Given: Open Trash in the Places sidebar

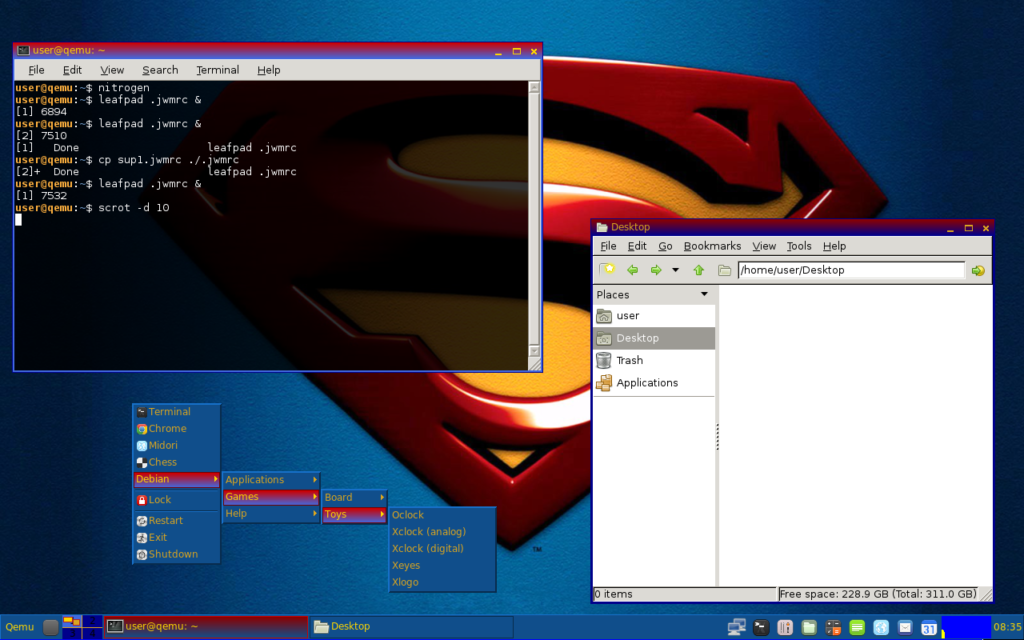Looking at the screenshot, I should click(629, 360).
